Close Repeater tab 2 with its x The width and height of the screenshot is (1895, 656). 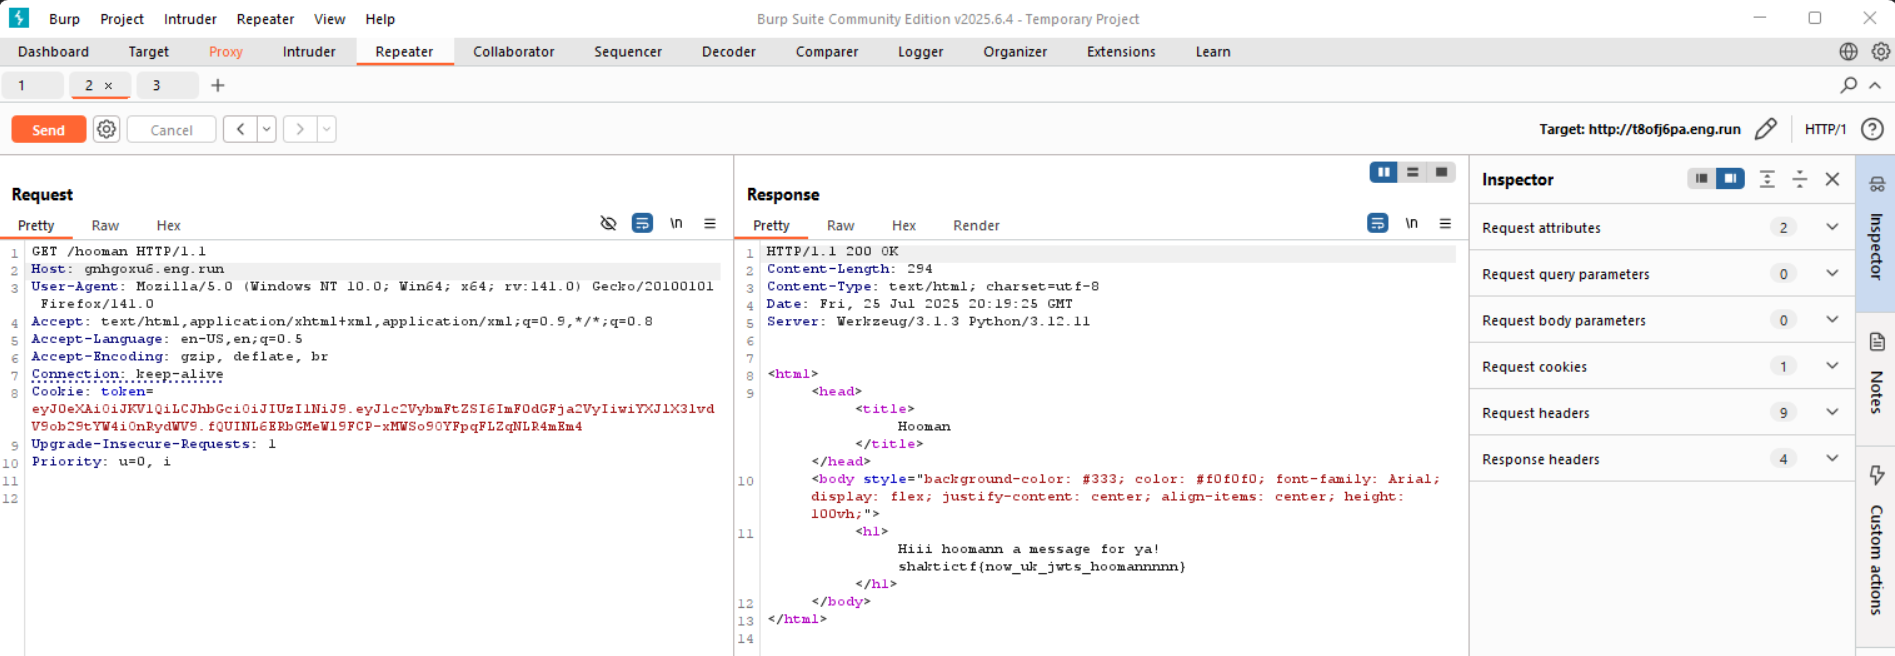[x=108, y=86]
